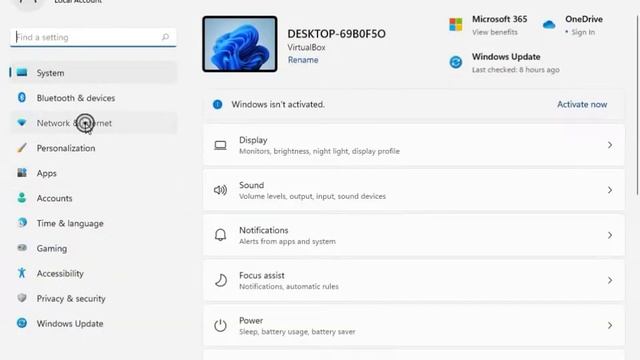Viewport: 640px width, 360px height.
Task: Open Windows Update status at top right
Action: 504,62
